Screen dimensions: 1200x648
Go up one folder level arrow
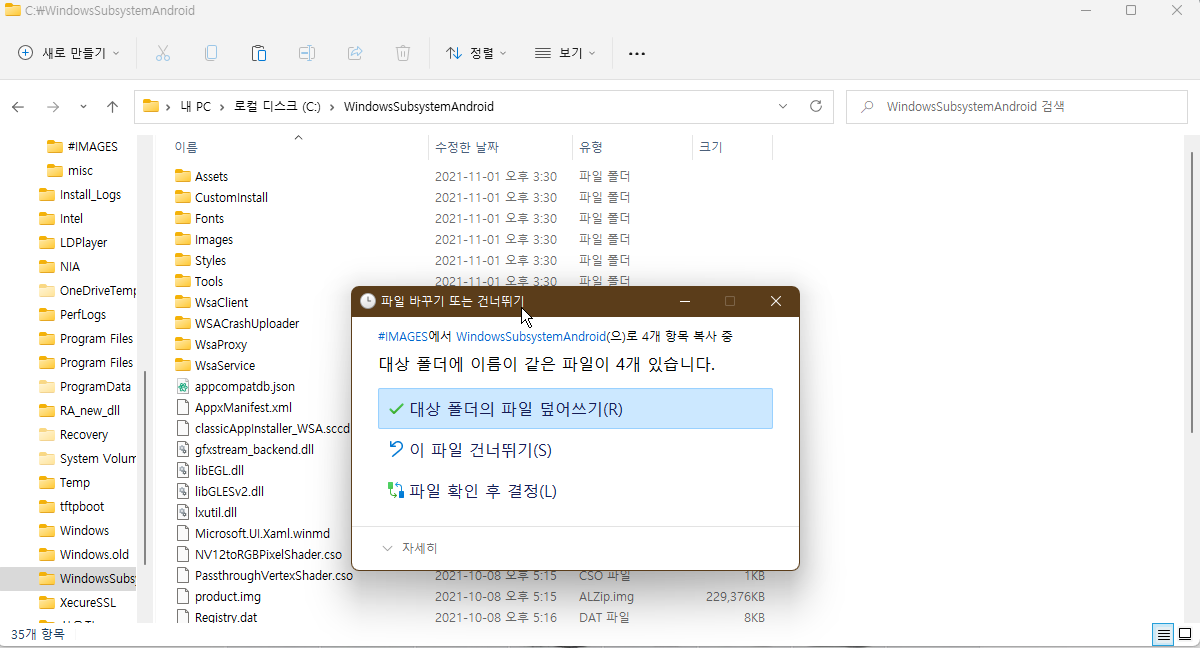[112, 106]
